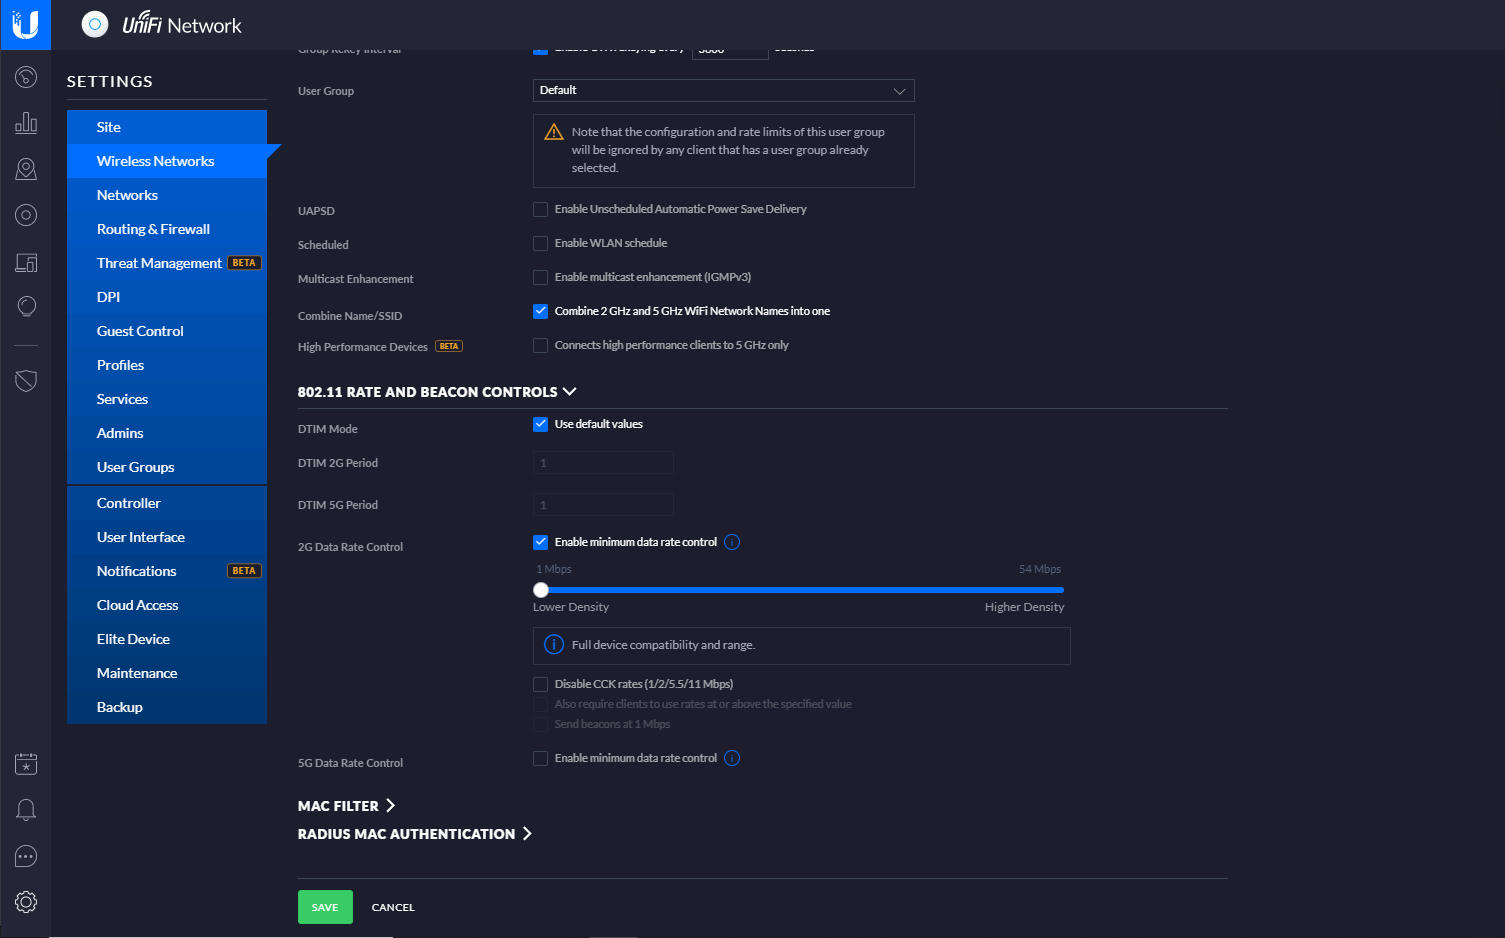Open the Settings gear icon
The width and height of the screenshot is (1505, 938).
[x=26, y=902]
